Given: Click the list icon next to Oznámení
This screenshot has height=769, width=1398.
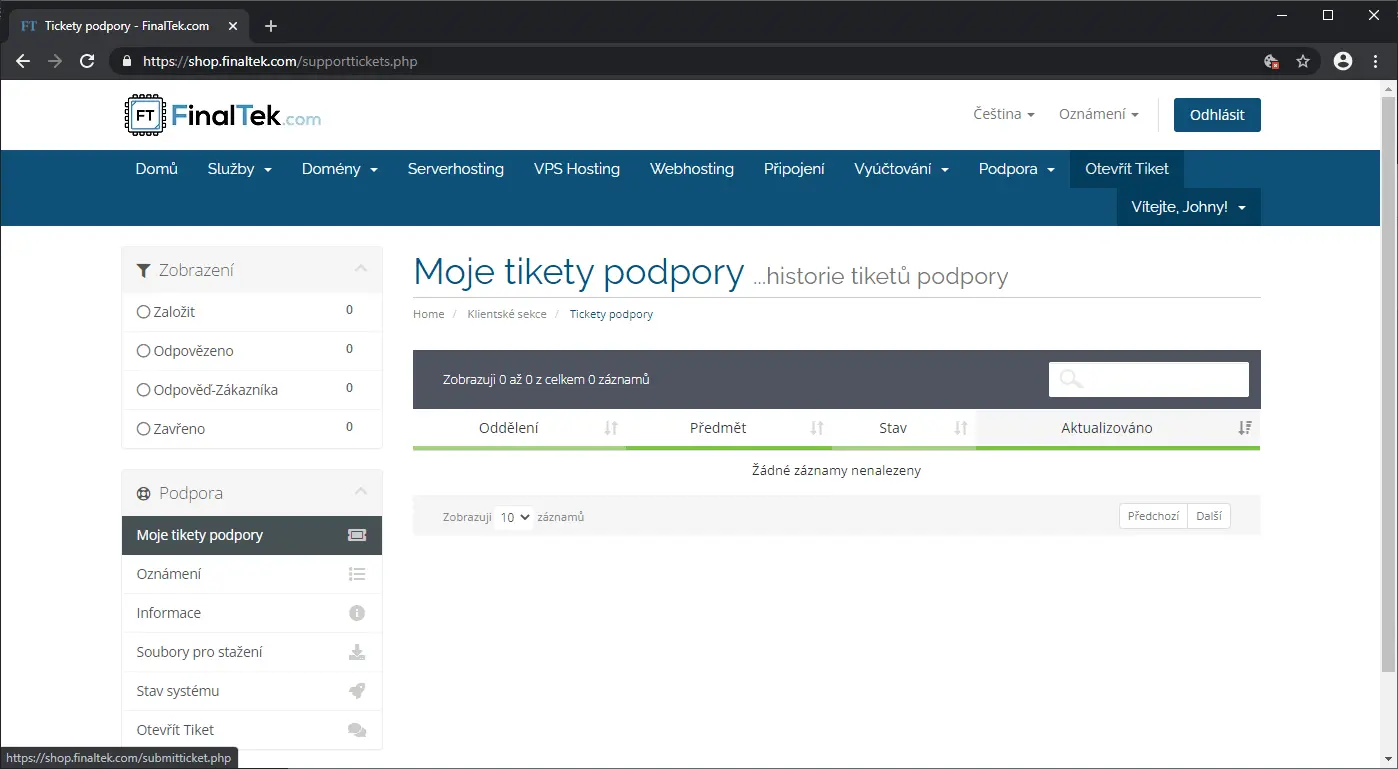Looking at the screenshot, I should coord(356,574).
